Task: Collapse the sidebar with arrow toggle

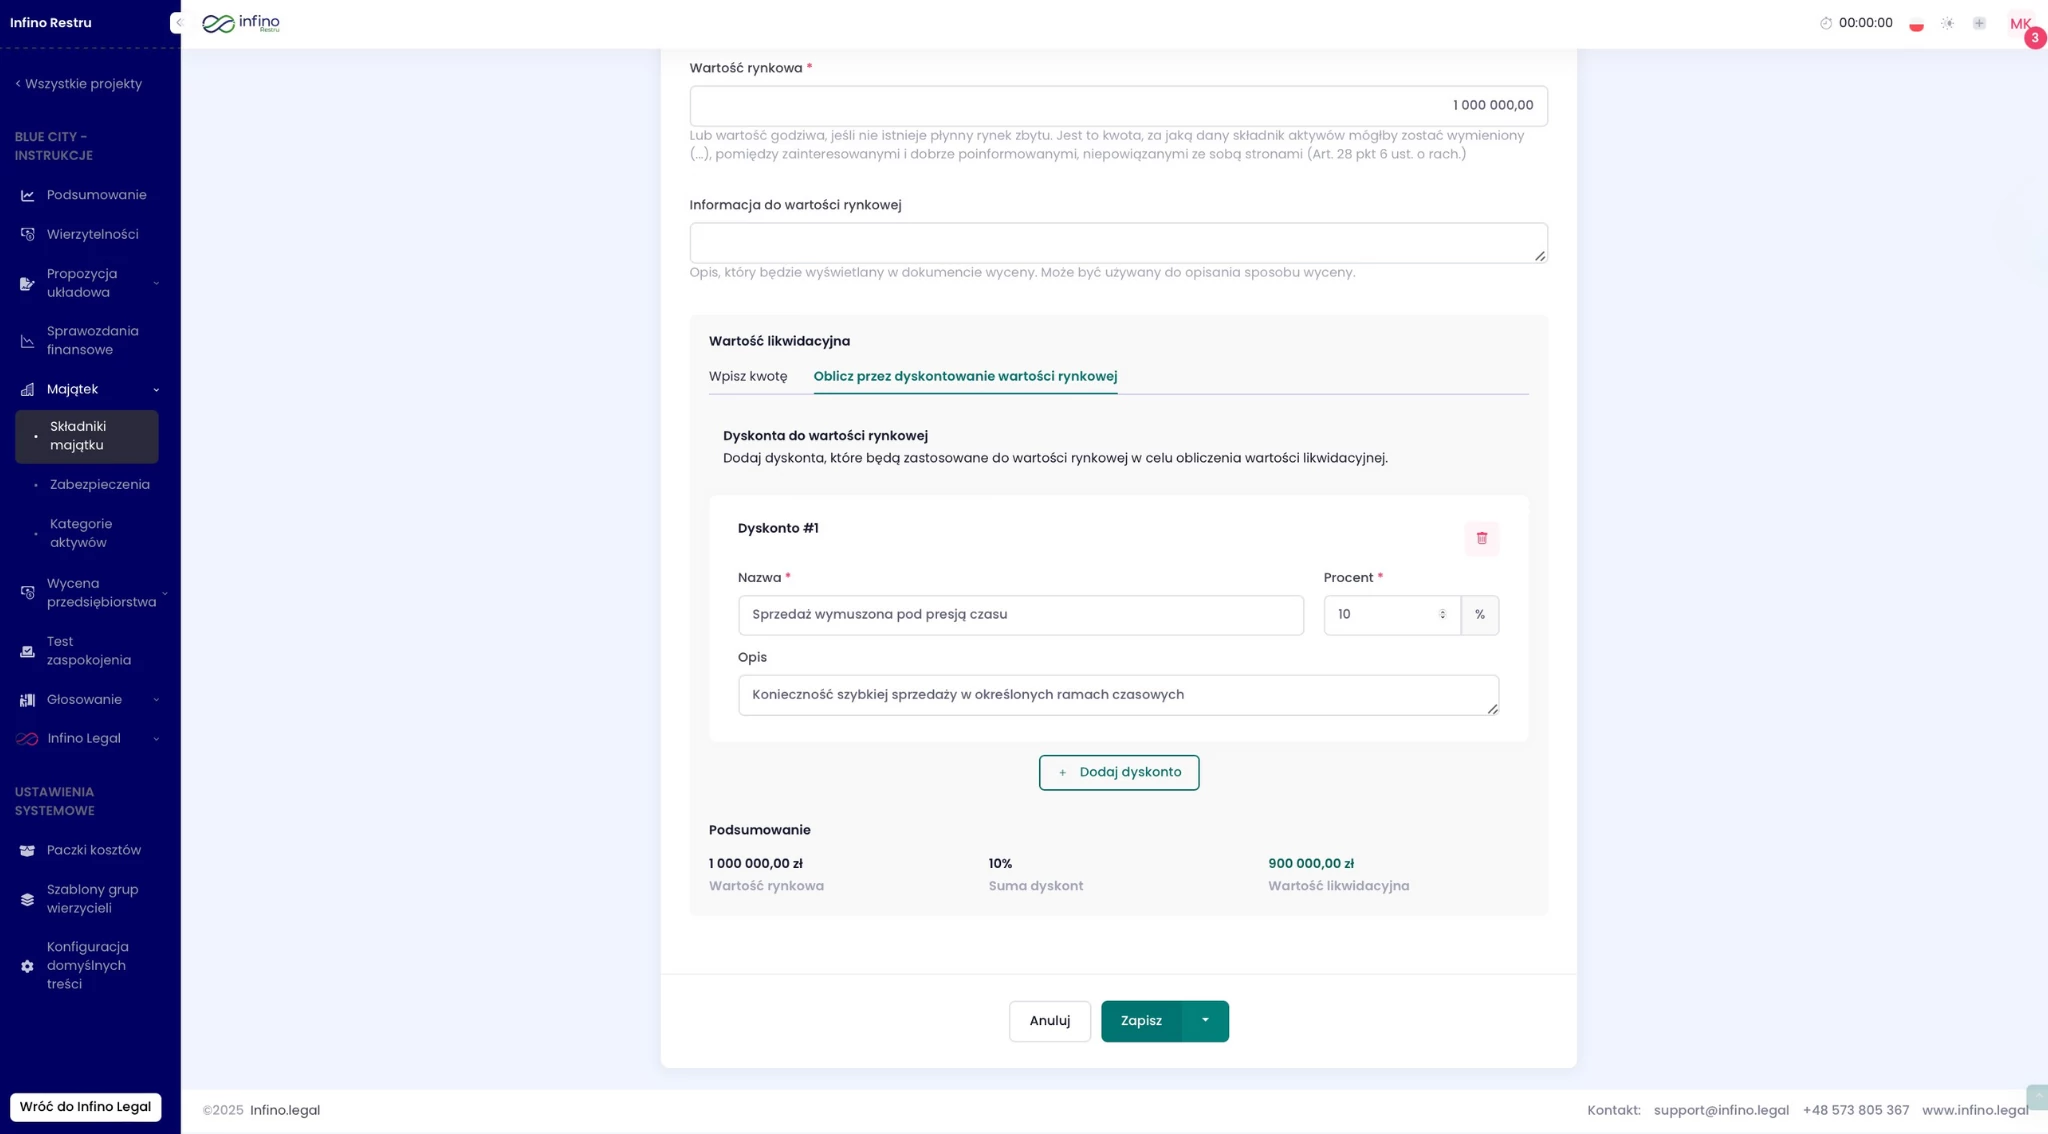Action: [178, 23]
